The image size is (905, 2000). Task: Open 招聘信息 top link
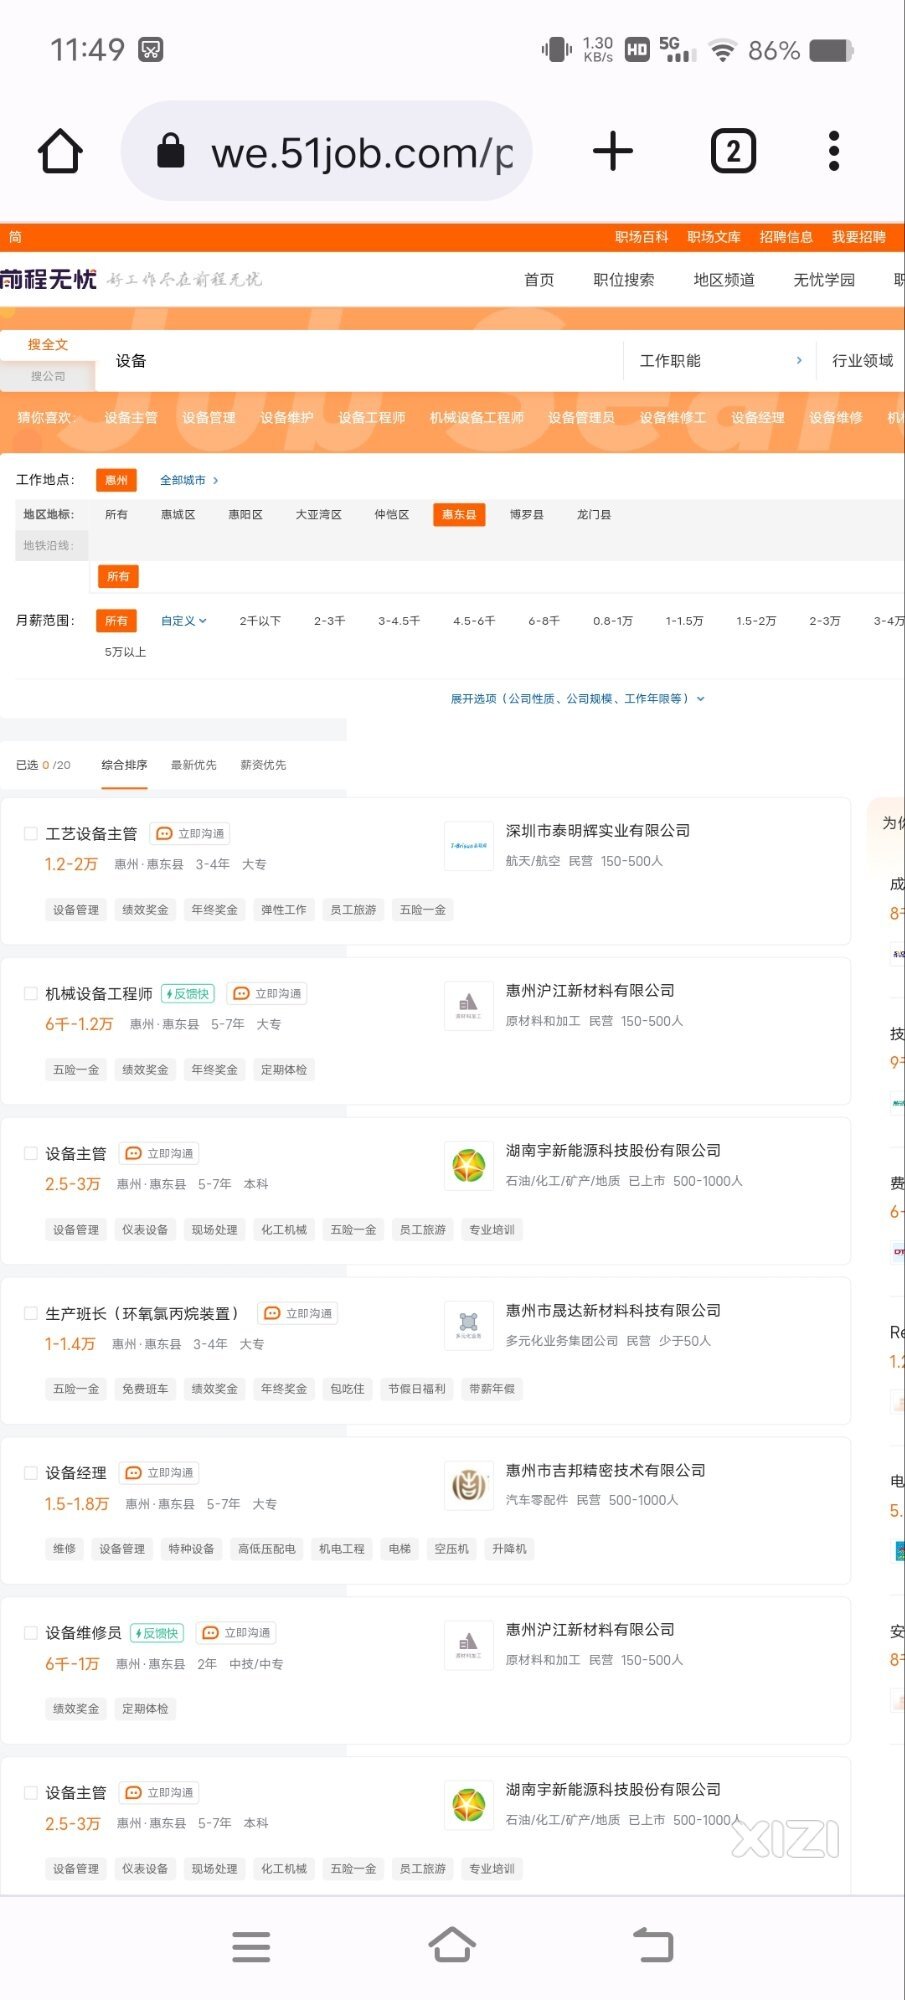[786, 237]
